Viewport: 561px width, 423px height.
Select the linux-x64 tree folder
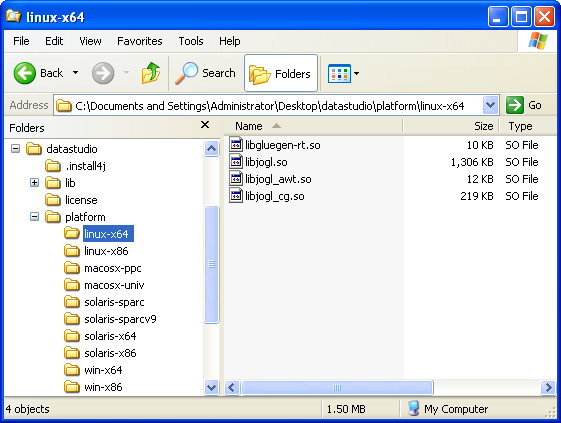pos(108,234)
